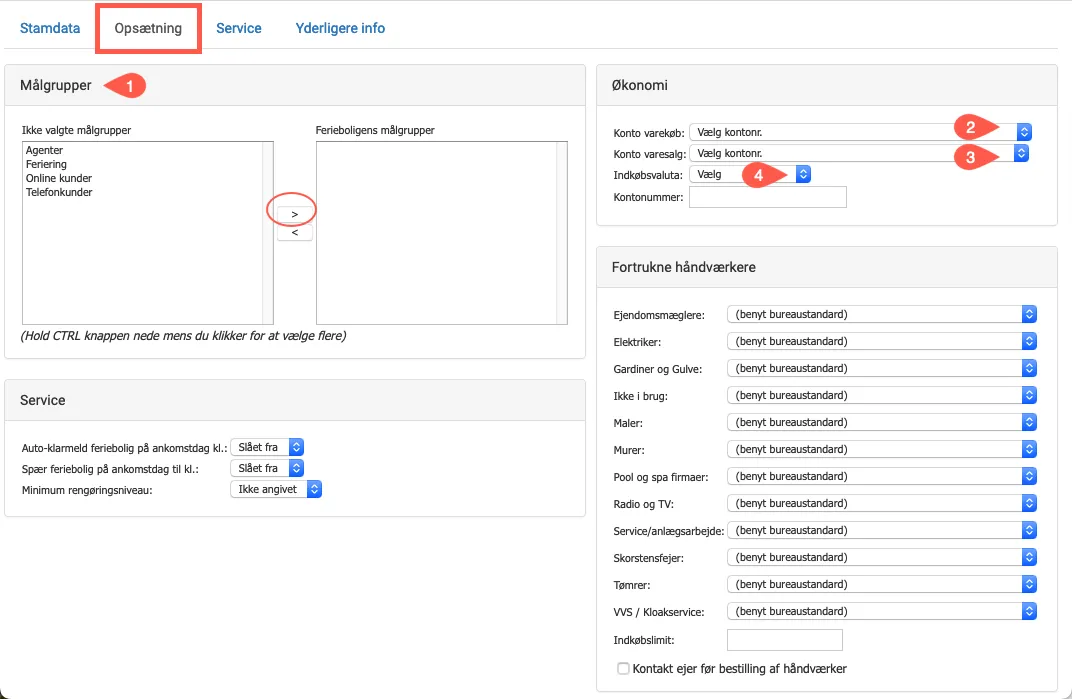This screenshot has width=1072, height=699.
Task: Select Online kunder in the list
Action: (59, 178)
